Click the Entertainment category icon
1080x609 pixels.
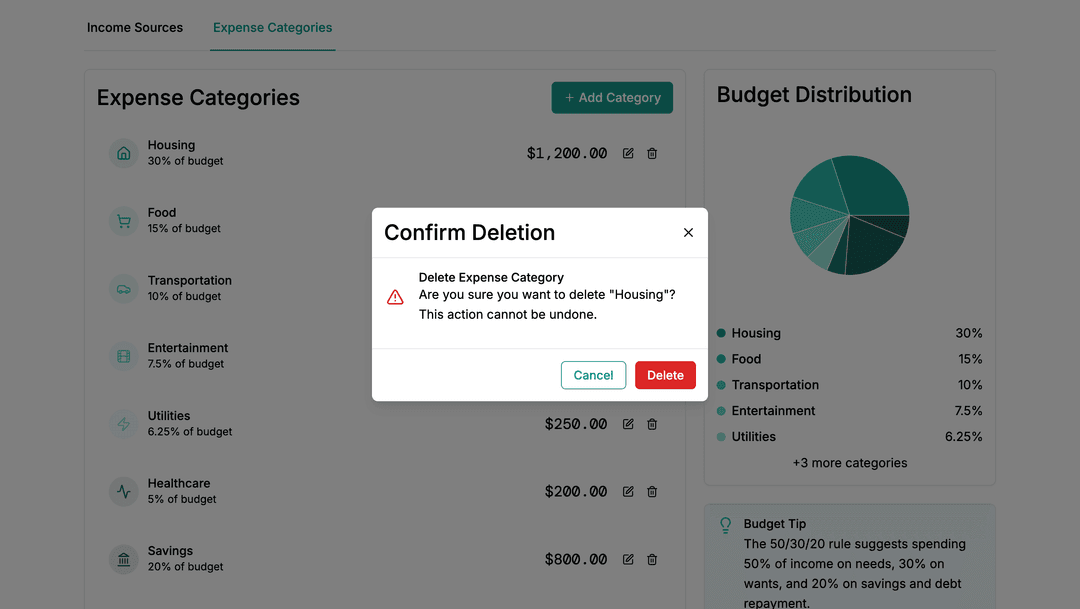(x=123, y=356)
